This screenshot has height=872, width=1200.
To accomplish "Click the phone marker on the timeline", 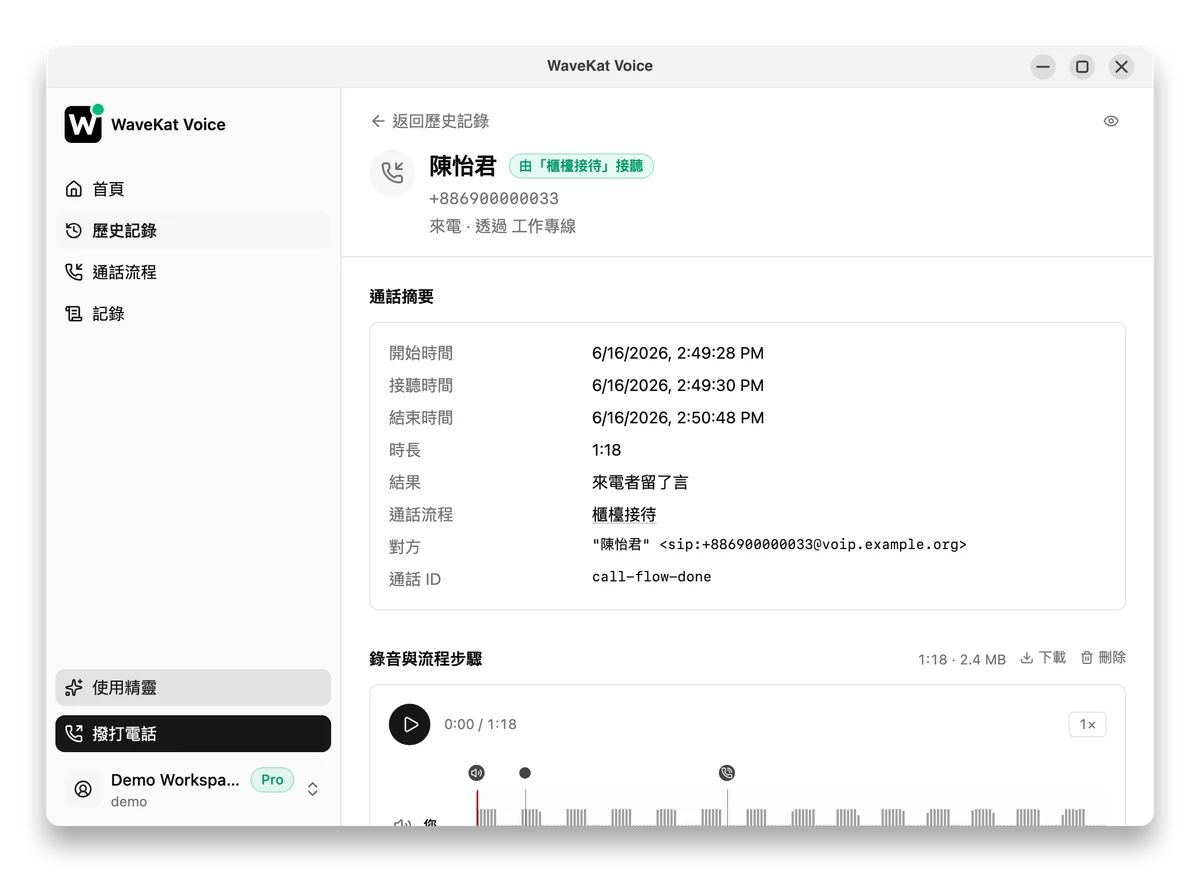I will click(727, 773).
